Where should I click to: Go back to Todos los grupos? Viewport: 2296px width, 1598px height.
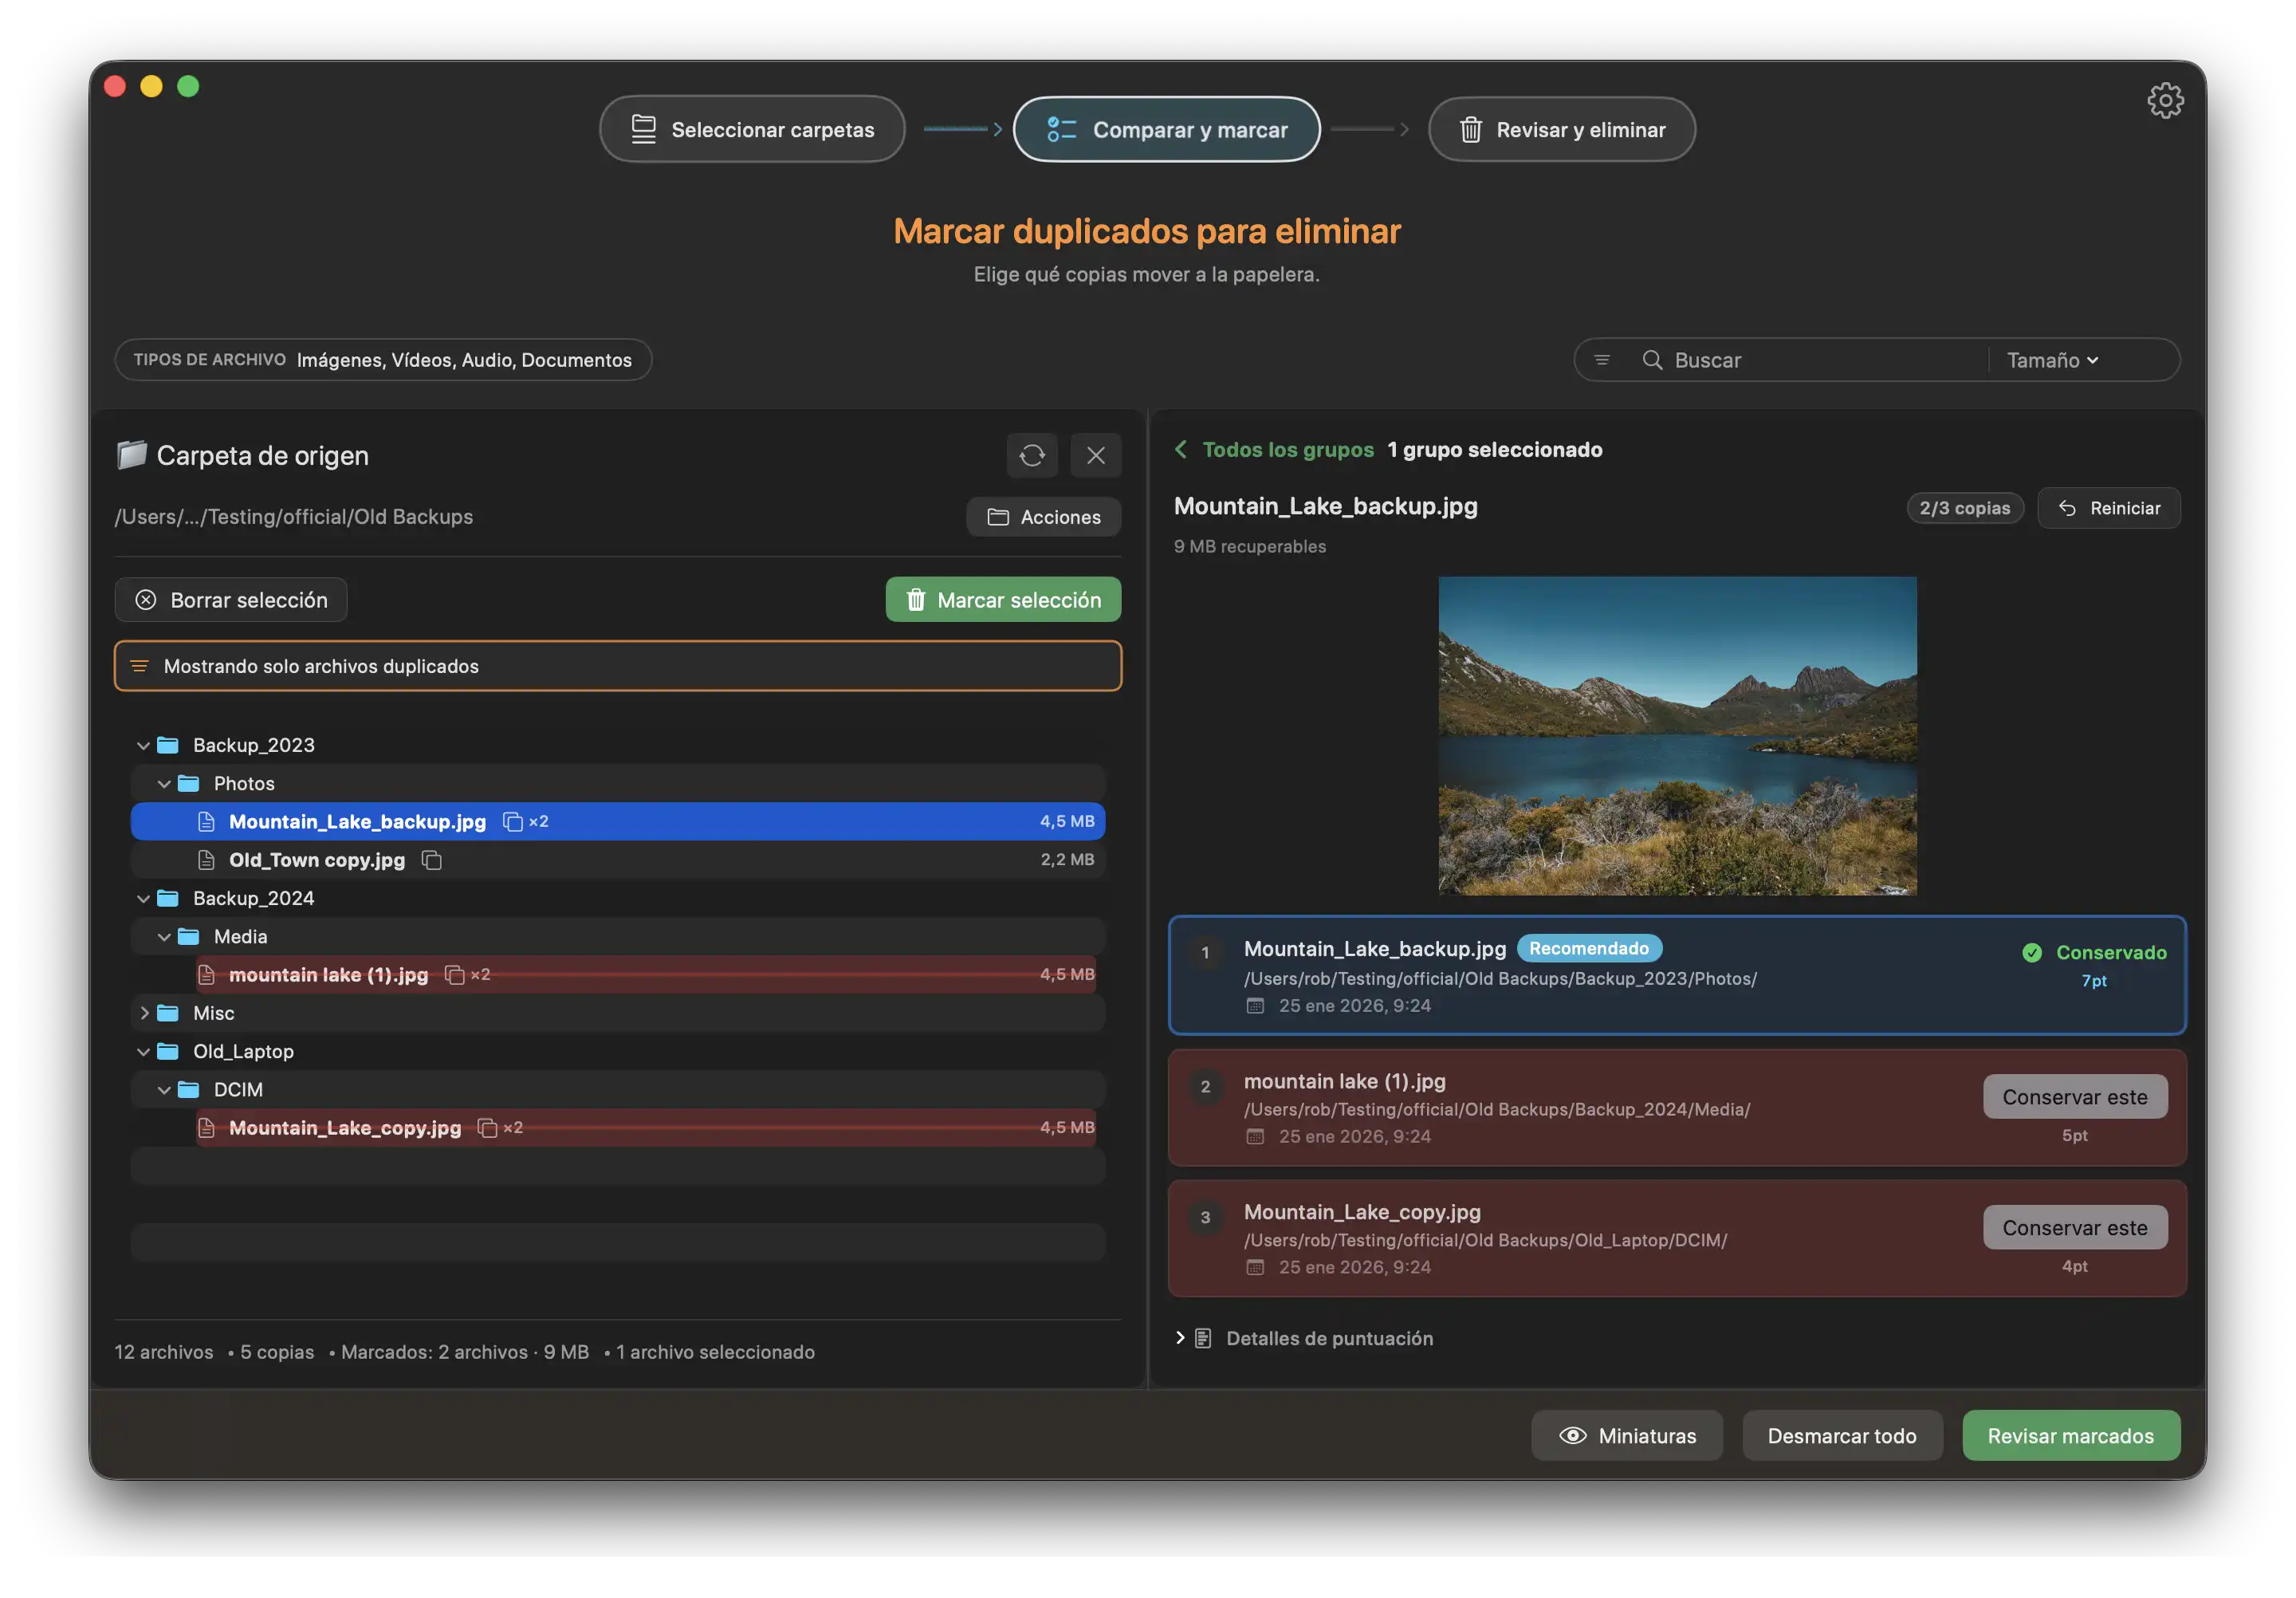click(1288, 450)
